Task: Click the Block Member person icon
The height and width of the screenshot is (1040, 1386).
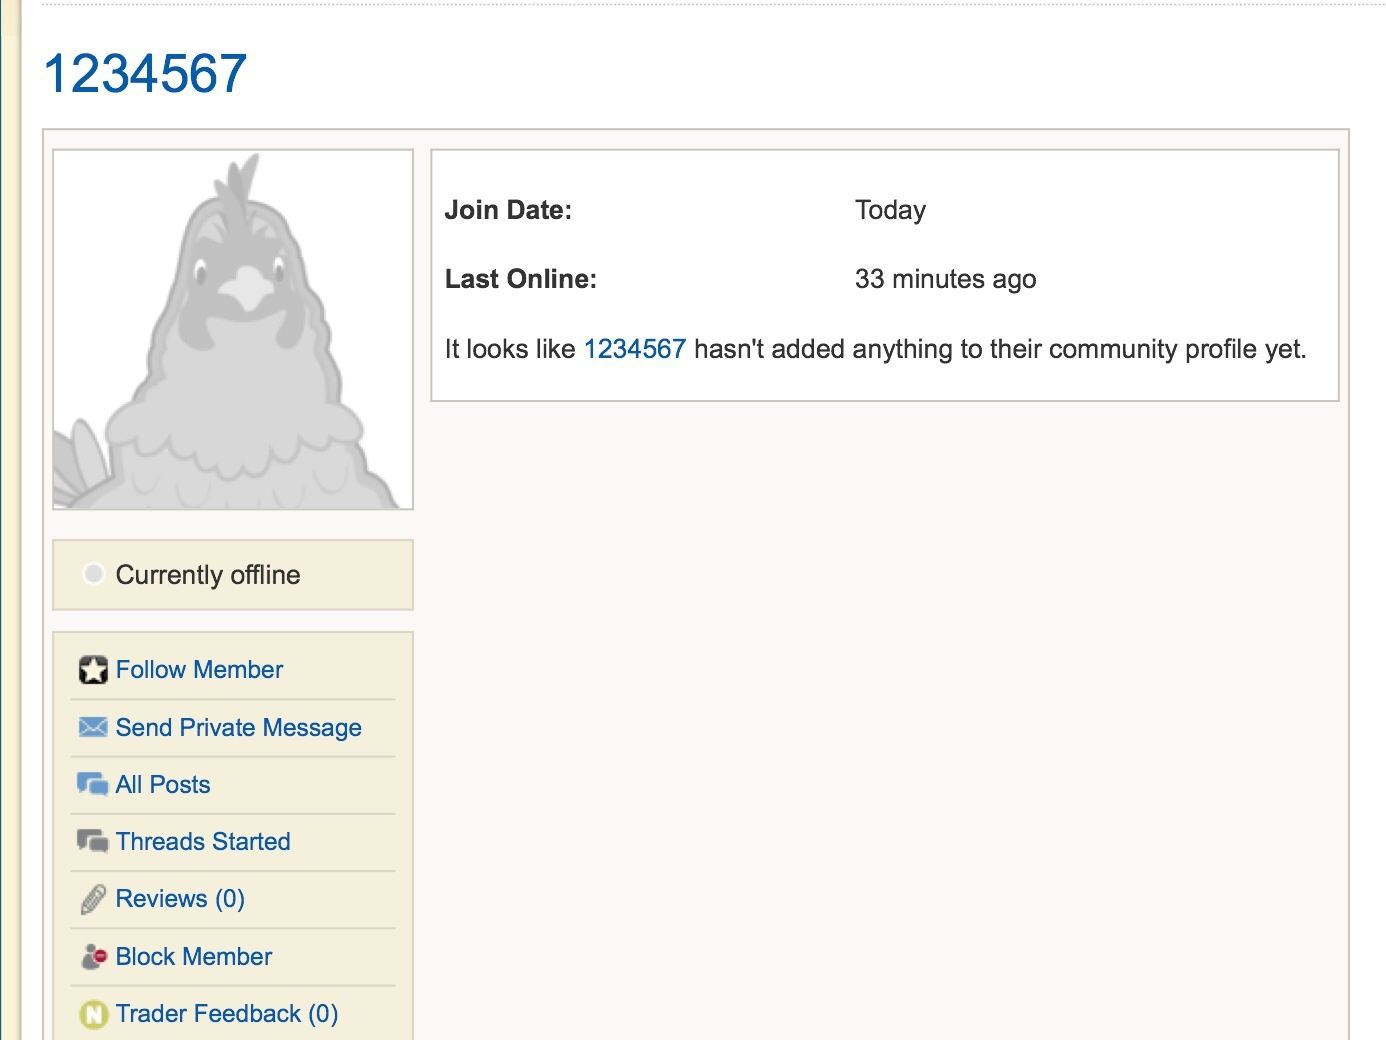Action: click(93, 957)
